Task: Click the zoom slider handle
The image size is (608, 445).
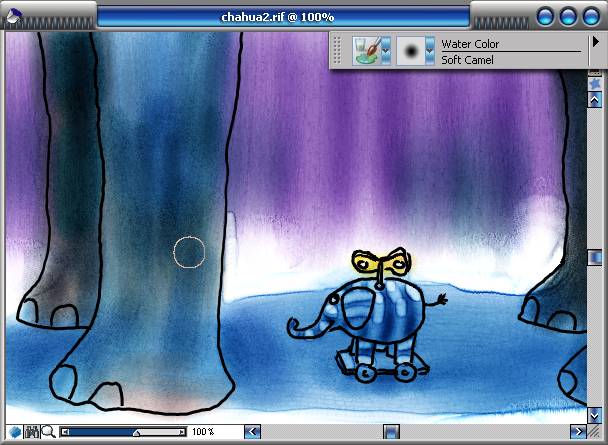Action: click(x=136, y=432)
